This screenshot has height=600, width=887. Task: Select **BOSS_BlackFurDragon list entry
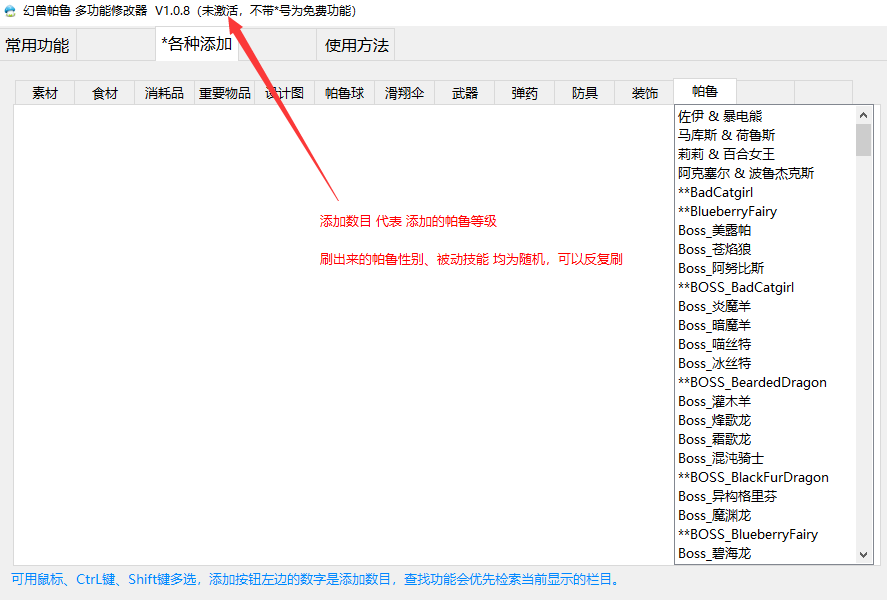click(x=753, y=477)
